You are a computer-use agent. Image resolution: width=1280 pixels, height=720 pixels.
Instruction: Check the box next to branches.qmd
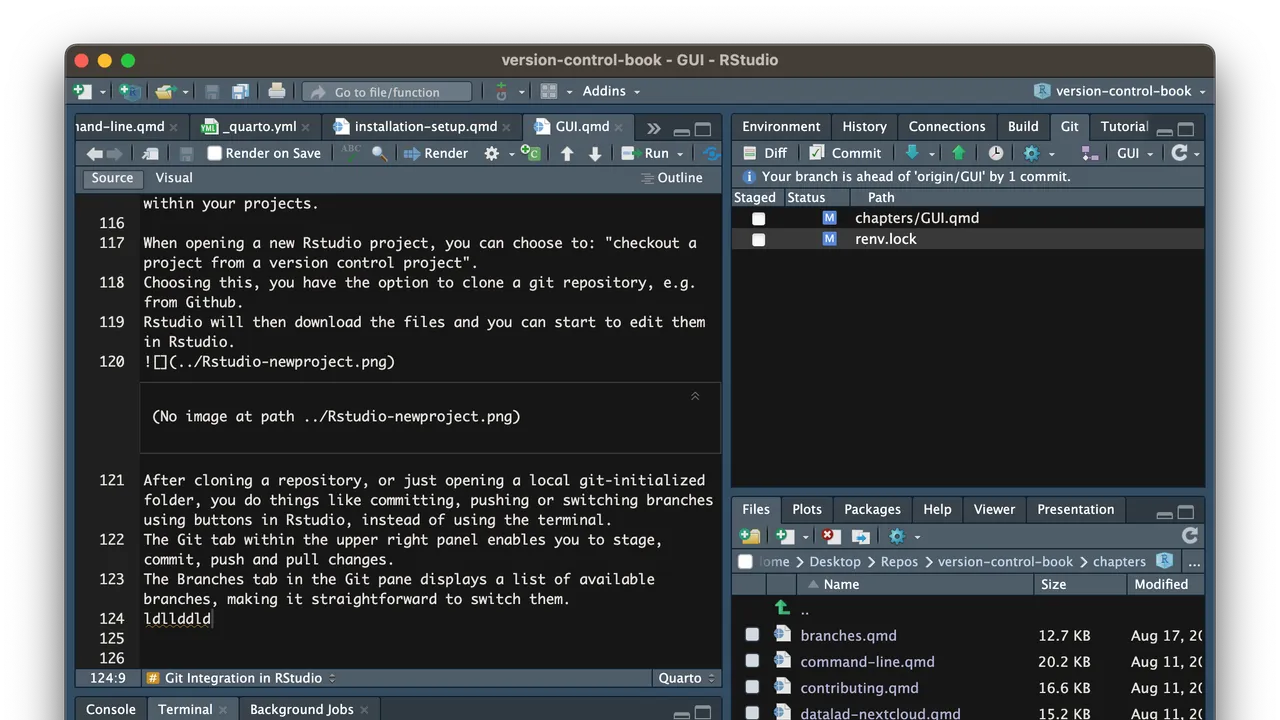click(752, 635)
